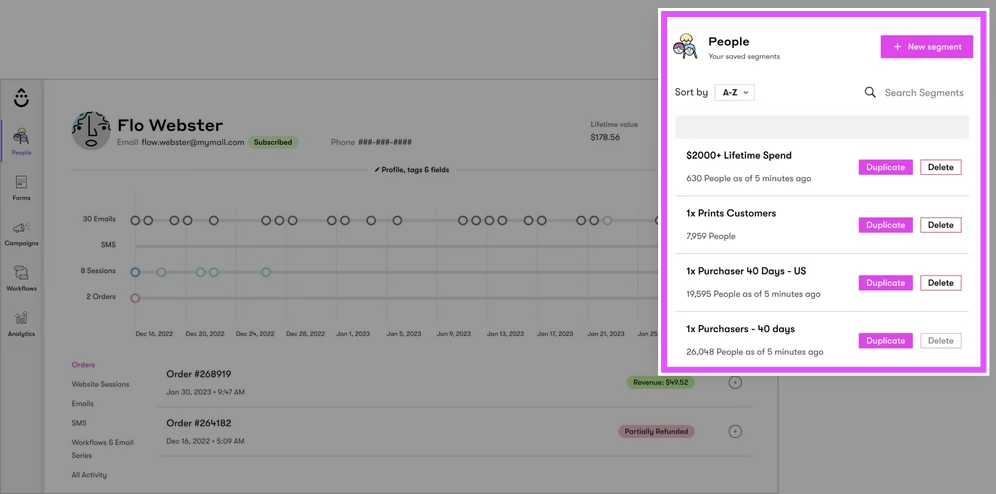Image resolution: width=996 pixels, height=494 pixels.
Task: Click the red Orders timeline marker
Action: 135,298
